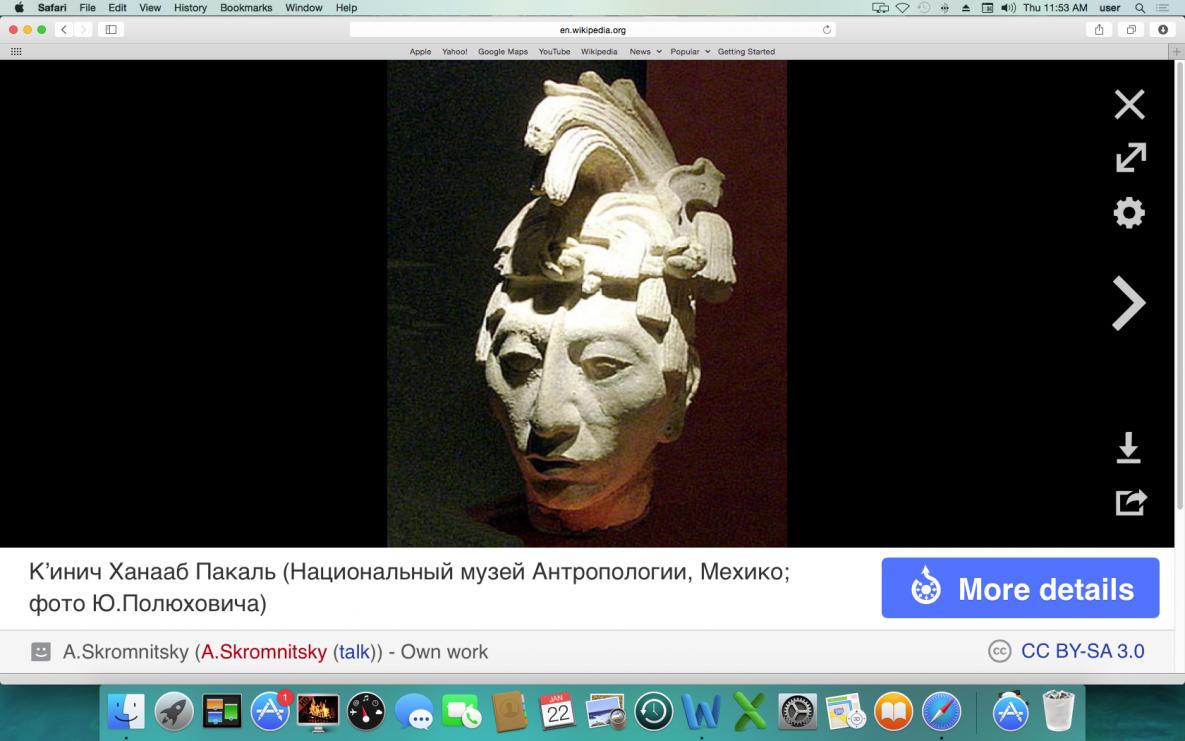
Task: Open Calendar from the Dock
Action: click(557, 712)
